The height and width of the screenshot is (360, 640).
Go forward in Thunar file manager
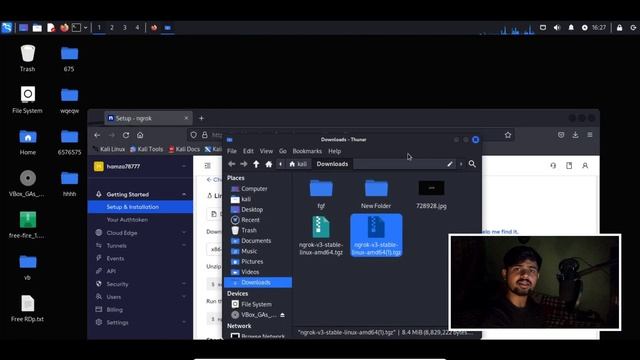(x=244, y=164)
